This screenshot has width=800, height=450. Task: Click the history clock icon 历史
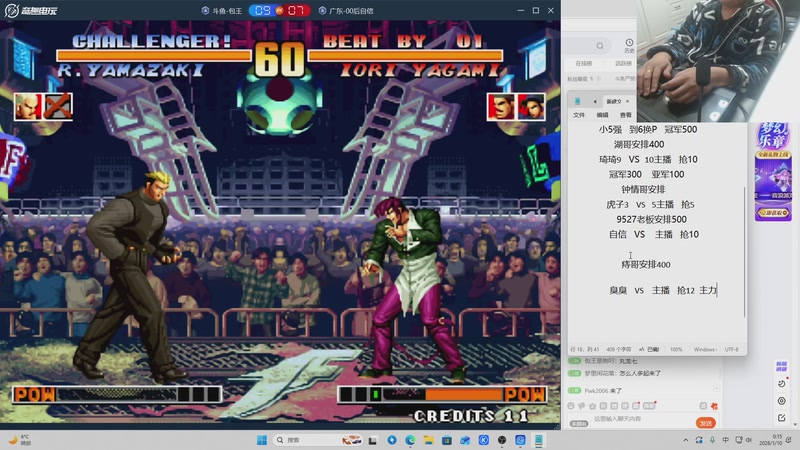click(629, 45)
